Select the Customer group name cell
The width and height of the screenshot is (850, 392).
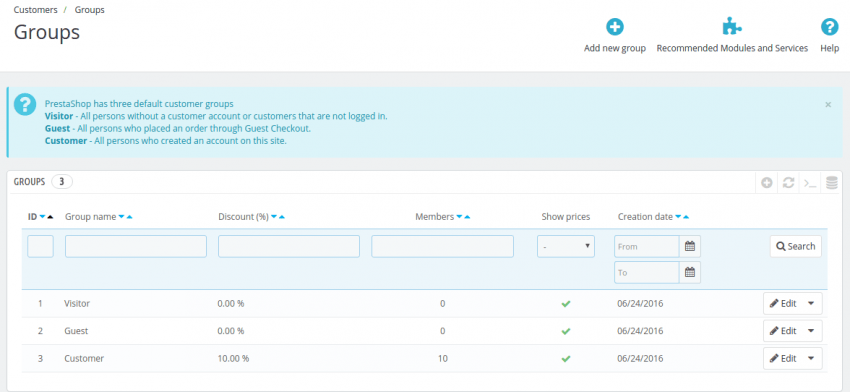tap(84, 358)
